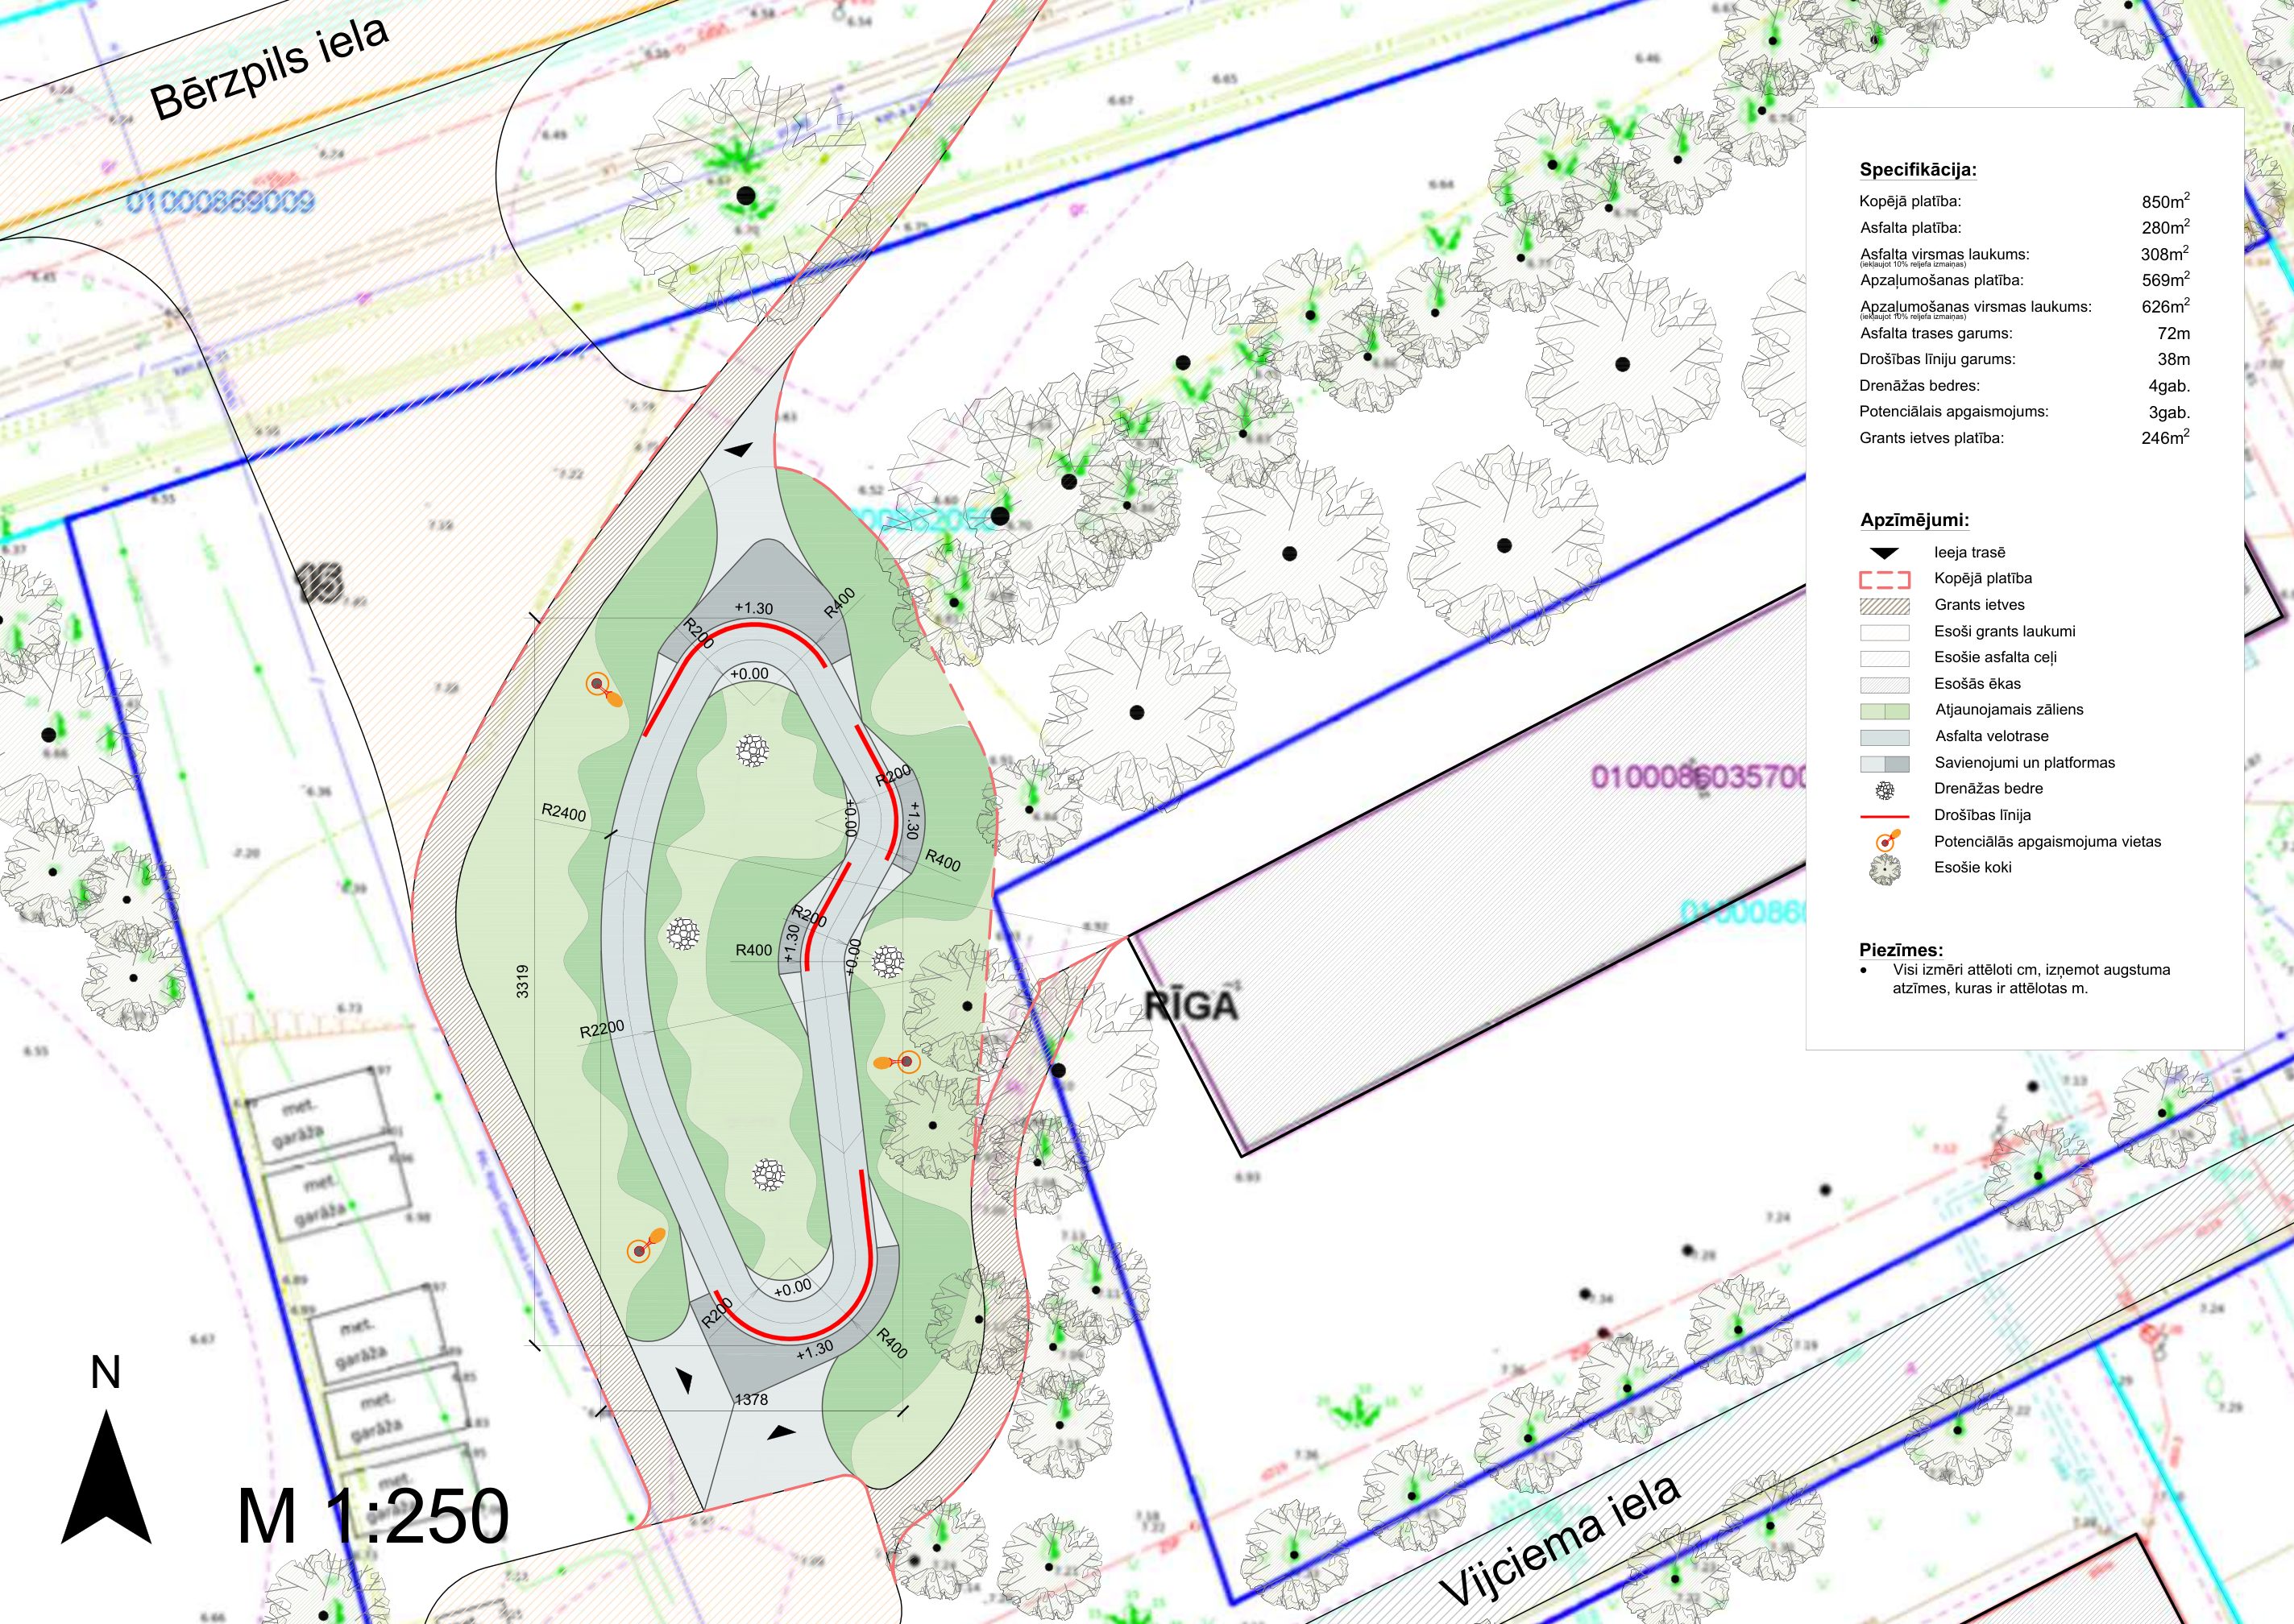This screenshot has height=1624, width=2294.
Task: Click the 'Esošie koki' tree legend icon
Action: [1884, 869]
